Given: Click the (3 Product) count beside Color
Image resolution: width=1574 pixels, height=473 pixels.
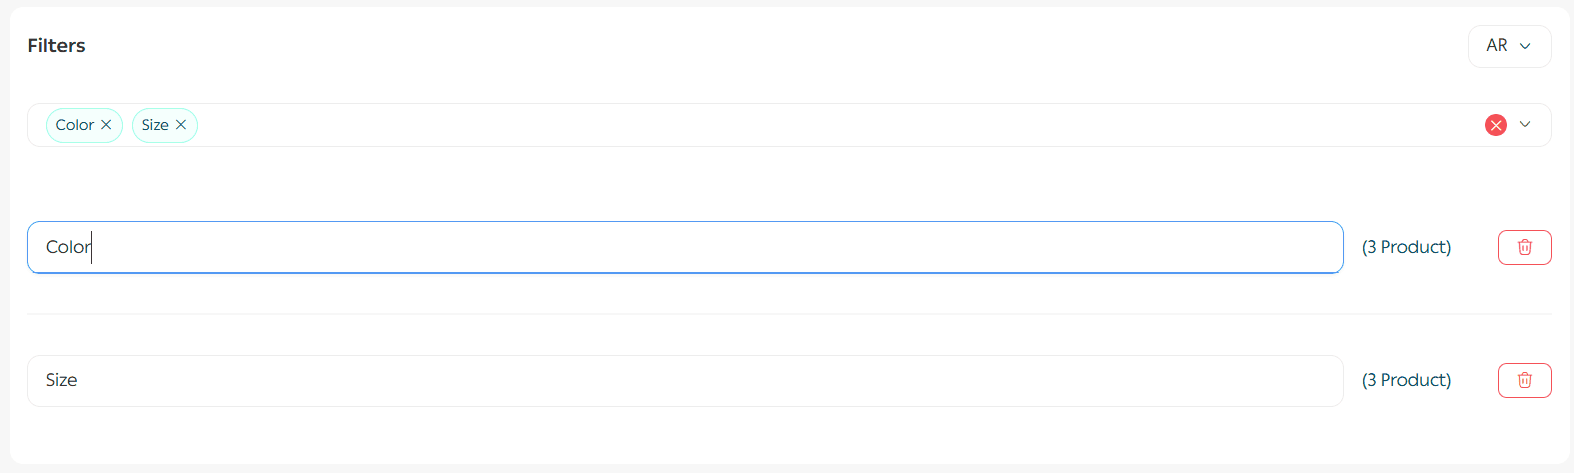Looking at the screenshot, I should pyautogui.click(x=1406, y=247).
